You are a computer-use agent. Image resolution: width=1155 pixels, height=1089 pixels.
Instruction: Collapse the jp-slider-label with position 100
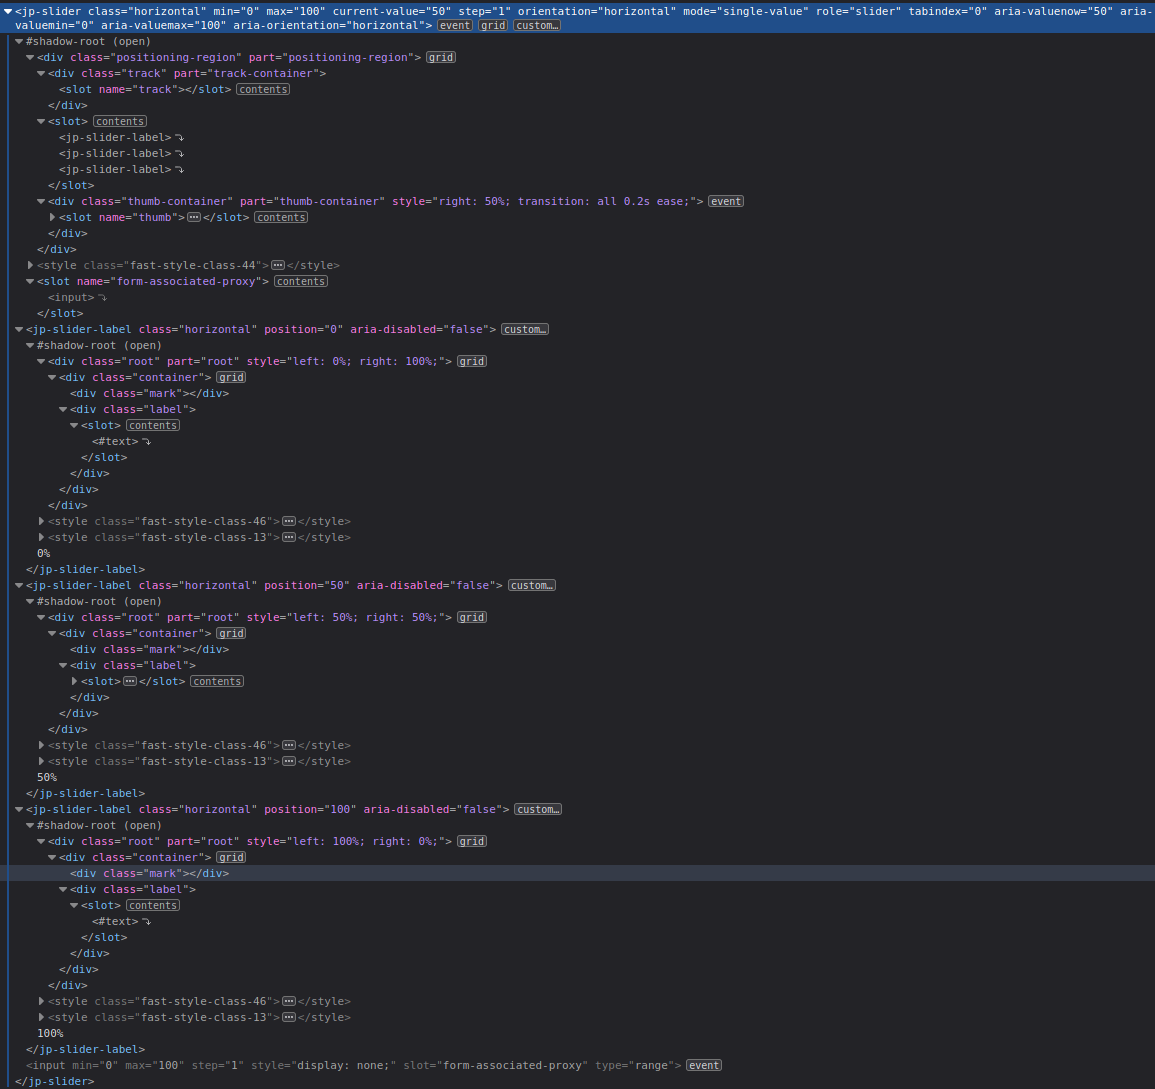18,809
